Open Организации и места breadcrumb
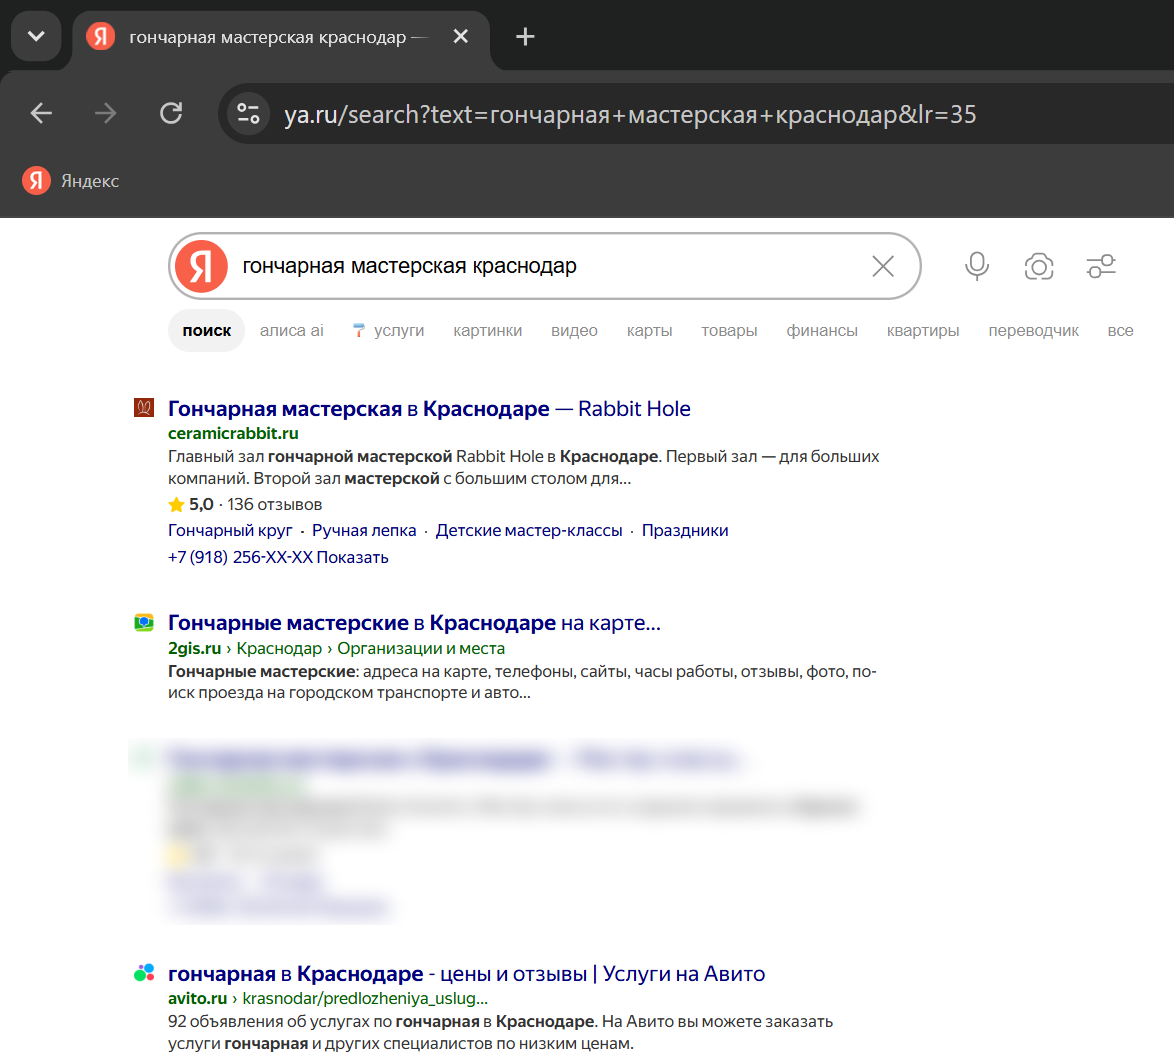Image resolution: width=1174 pixels, height=1055 pixels. point(421,648)
